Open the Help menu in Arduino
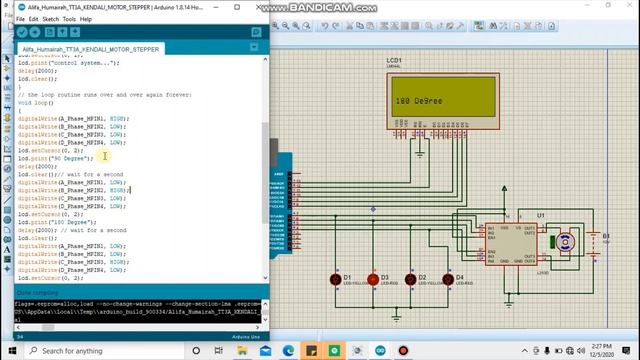The image size is (640, 360). (86, 19)
